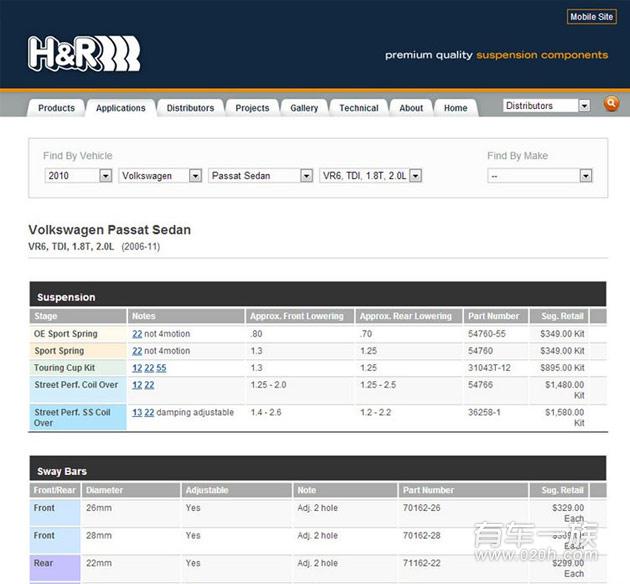Click note 55 in Touring Cup Kit row
This screenshot has height=584, width=630.
pyautogui.click(x=161, y=368)
